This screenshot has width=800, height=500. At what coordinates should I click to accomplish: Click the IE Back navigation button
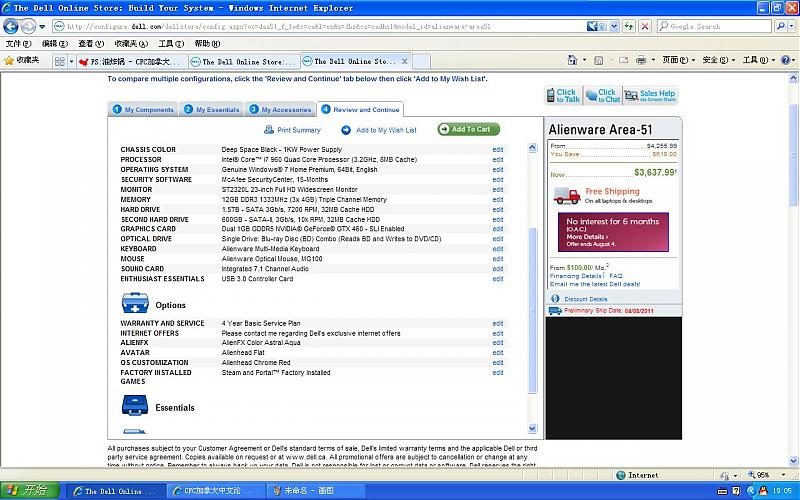11,26
